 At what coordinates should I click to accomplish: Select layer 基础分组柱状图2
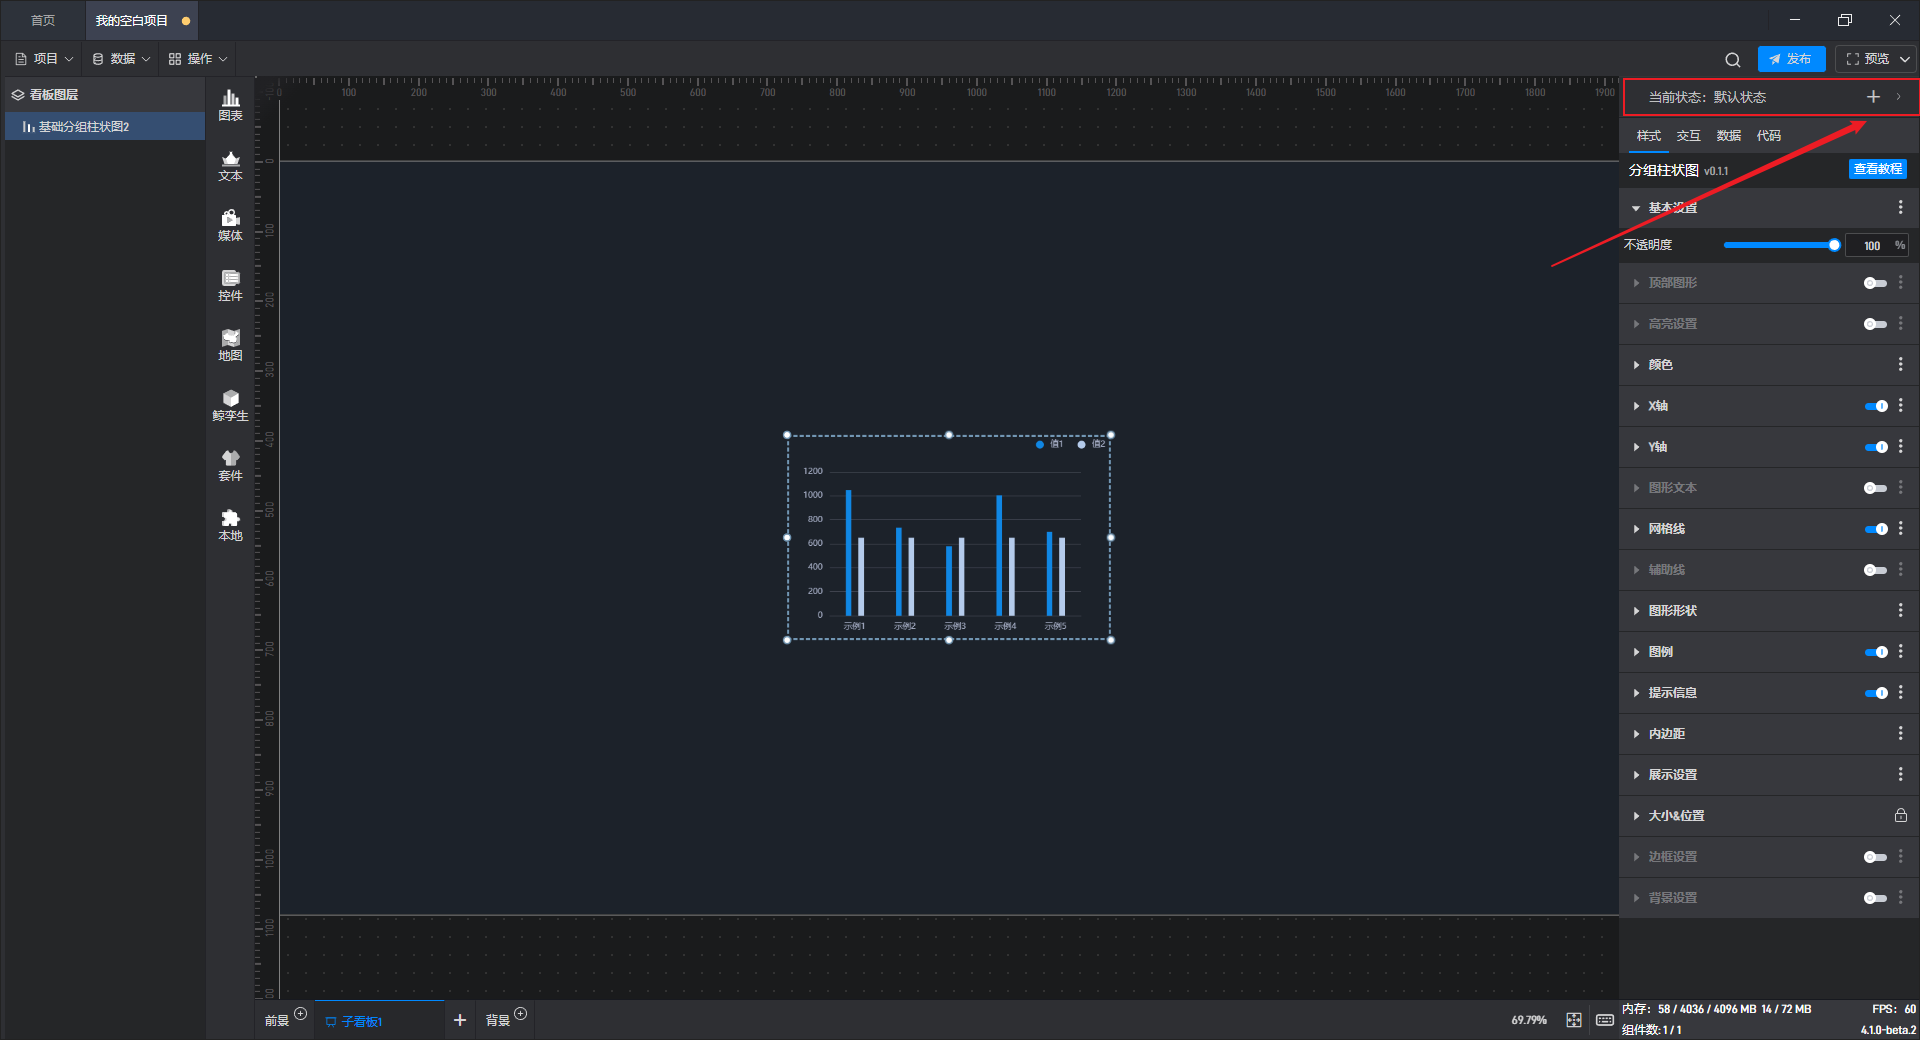pyautogui.click(x=105, y=127)
